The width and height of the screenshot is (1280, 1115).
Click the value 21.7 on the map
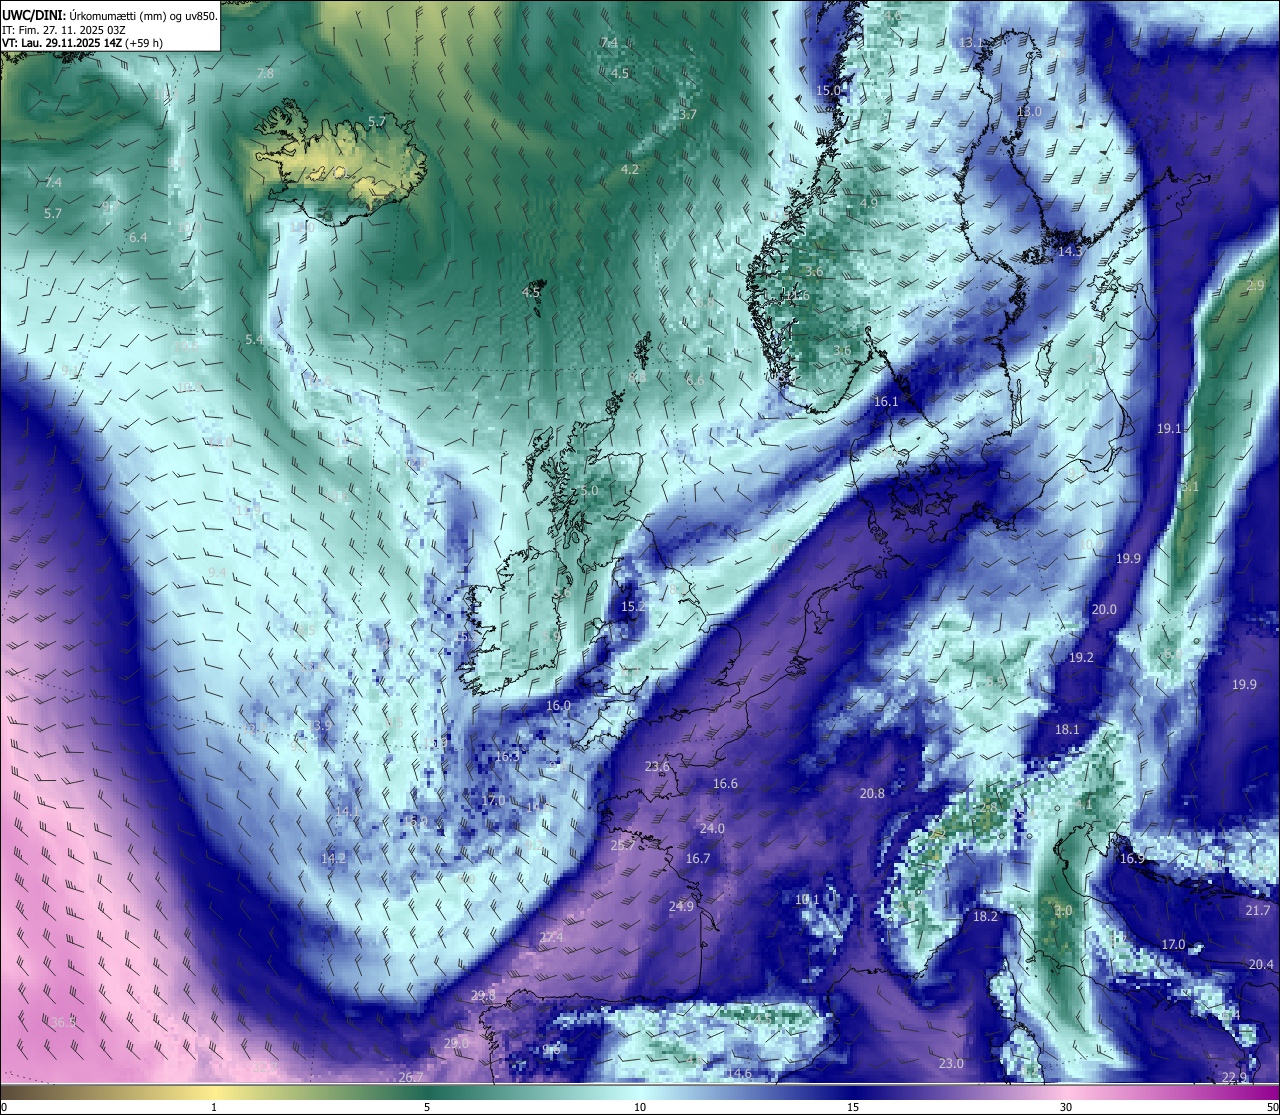[1258, 910]
